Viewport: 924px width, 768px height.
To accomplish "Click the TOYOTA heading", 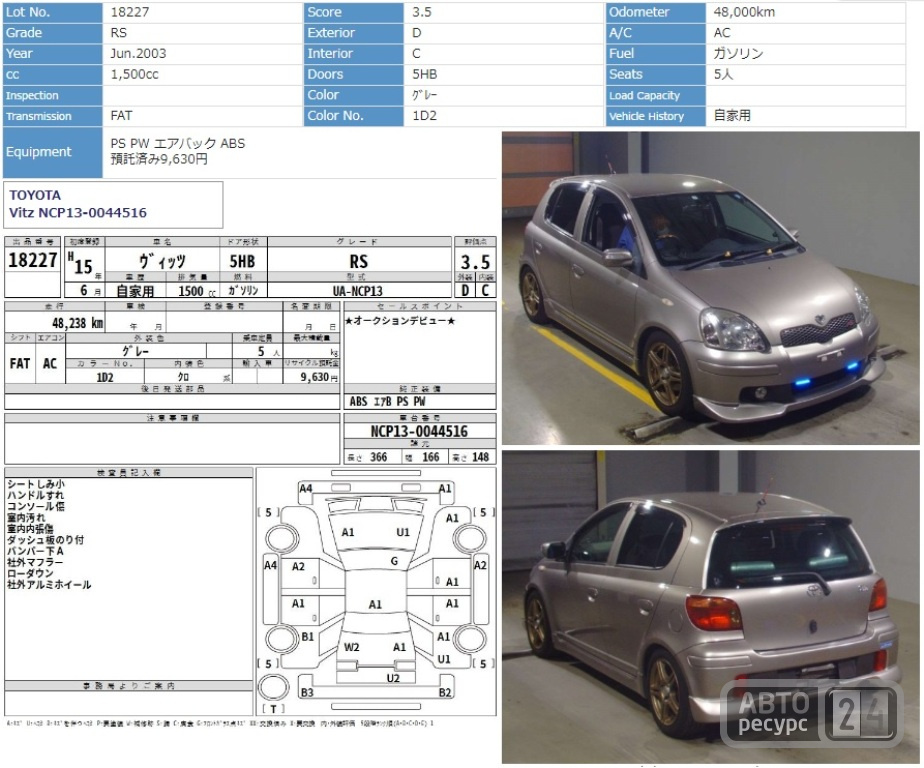I will point(35,195).
